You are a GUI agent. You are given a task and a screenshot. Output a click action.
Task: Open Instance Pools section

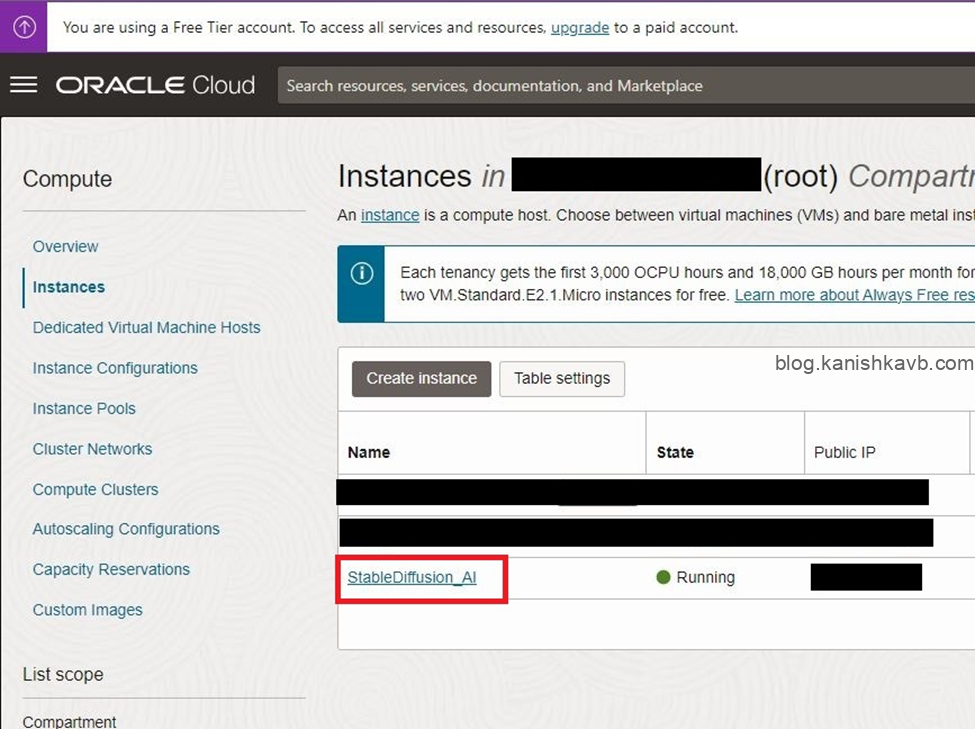pyautogui.click(x=84, y=408)
